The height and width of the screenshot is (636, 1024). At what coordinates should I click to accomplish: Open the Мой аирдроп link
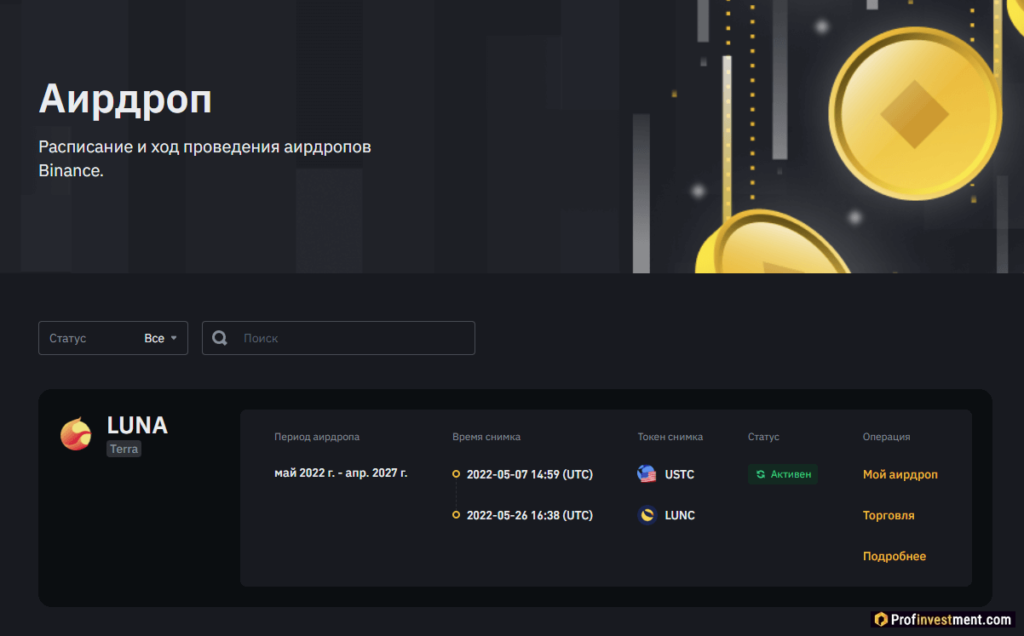tap(900, 474)
